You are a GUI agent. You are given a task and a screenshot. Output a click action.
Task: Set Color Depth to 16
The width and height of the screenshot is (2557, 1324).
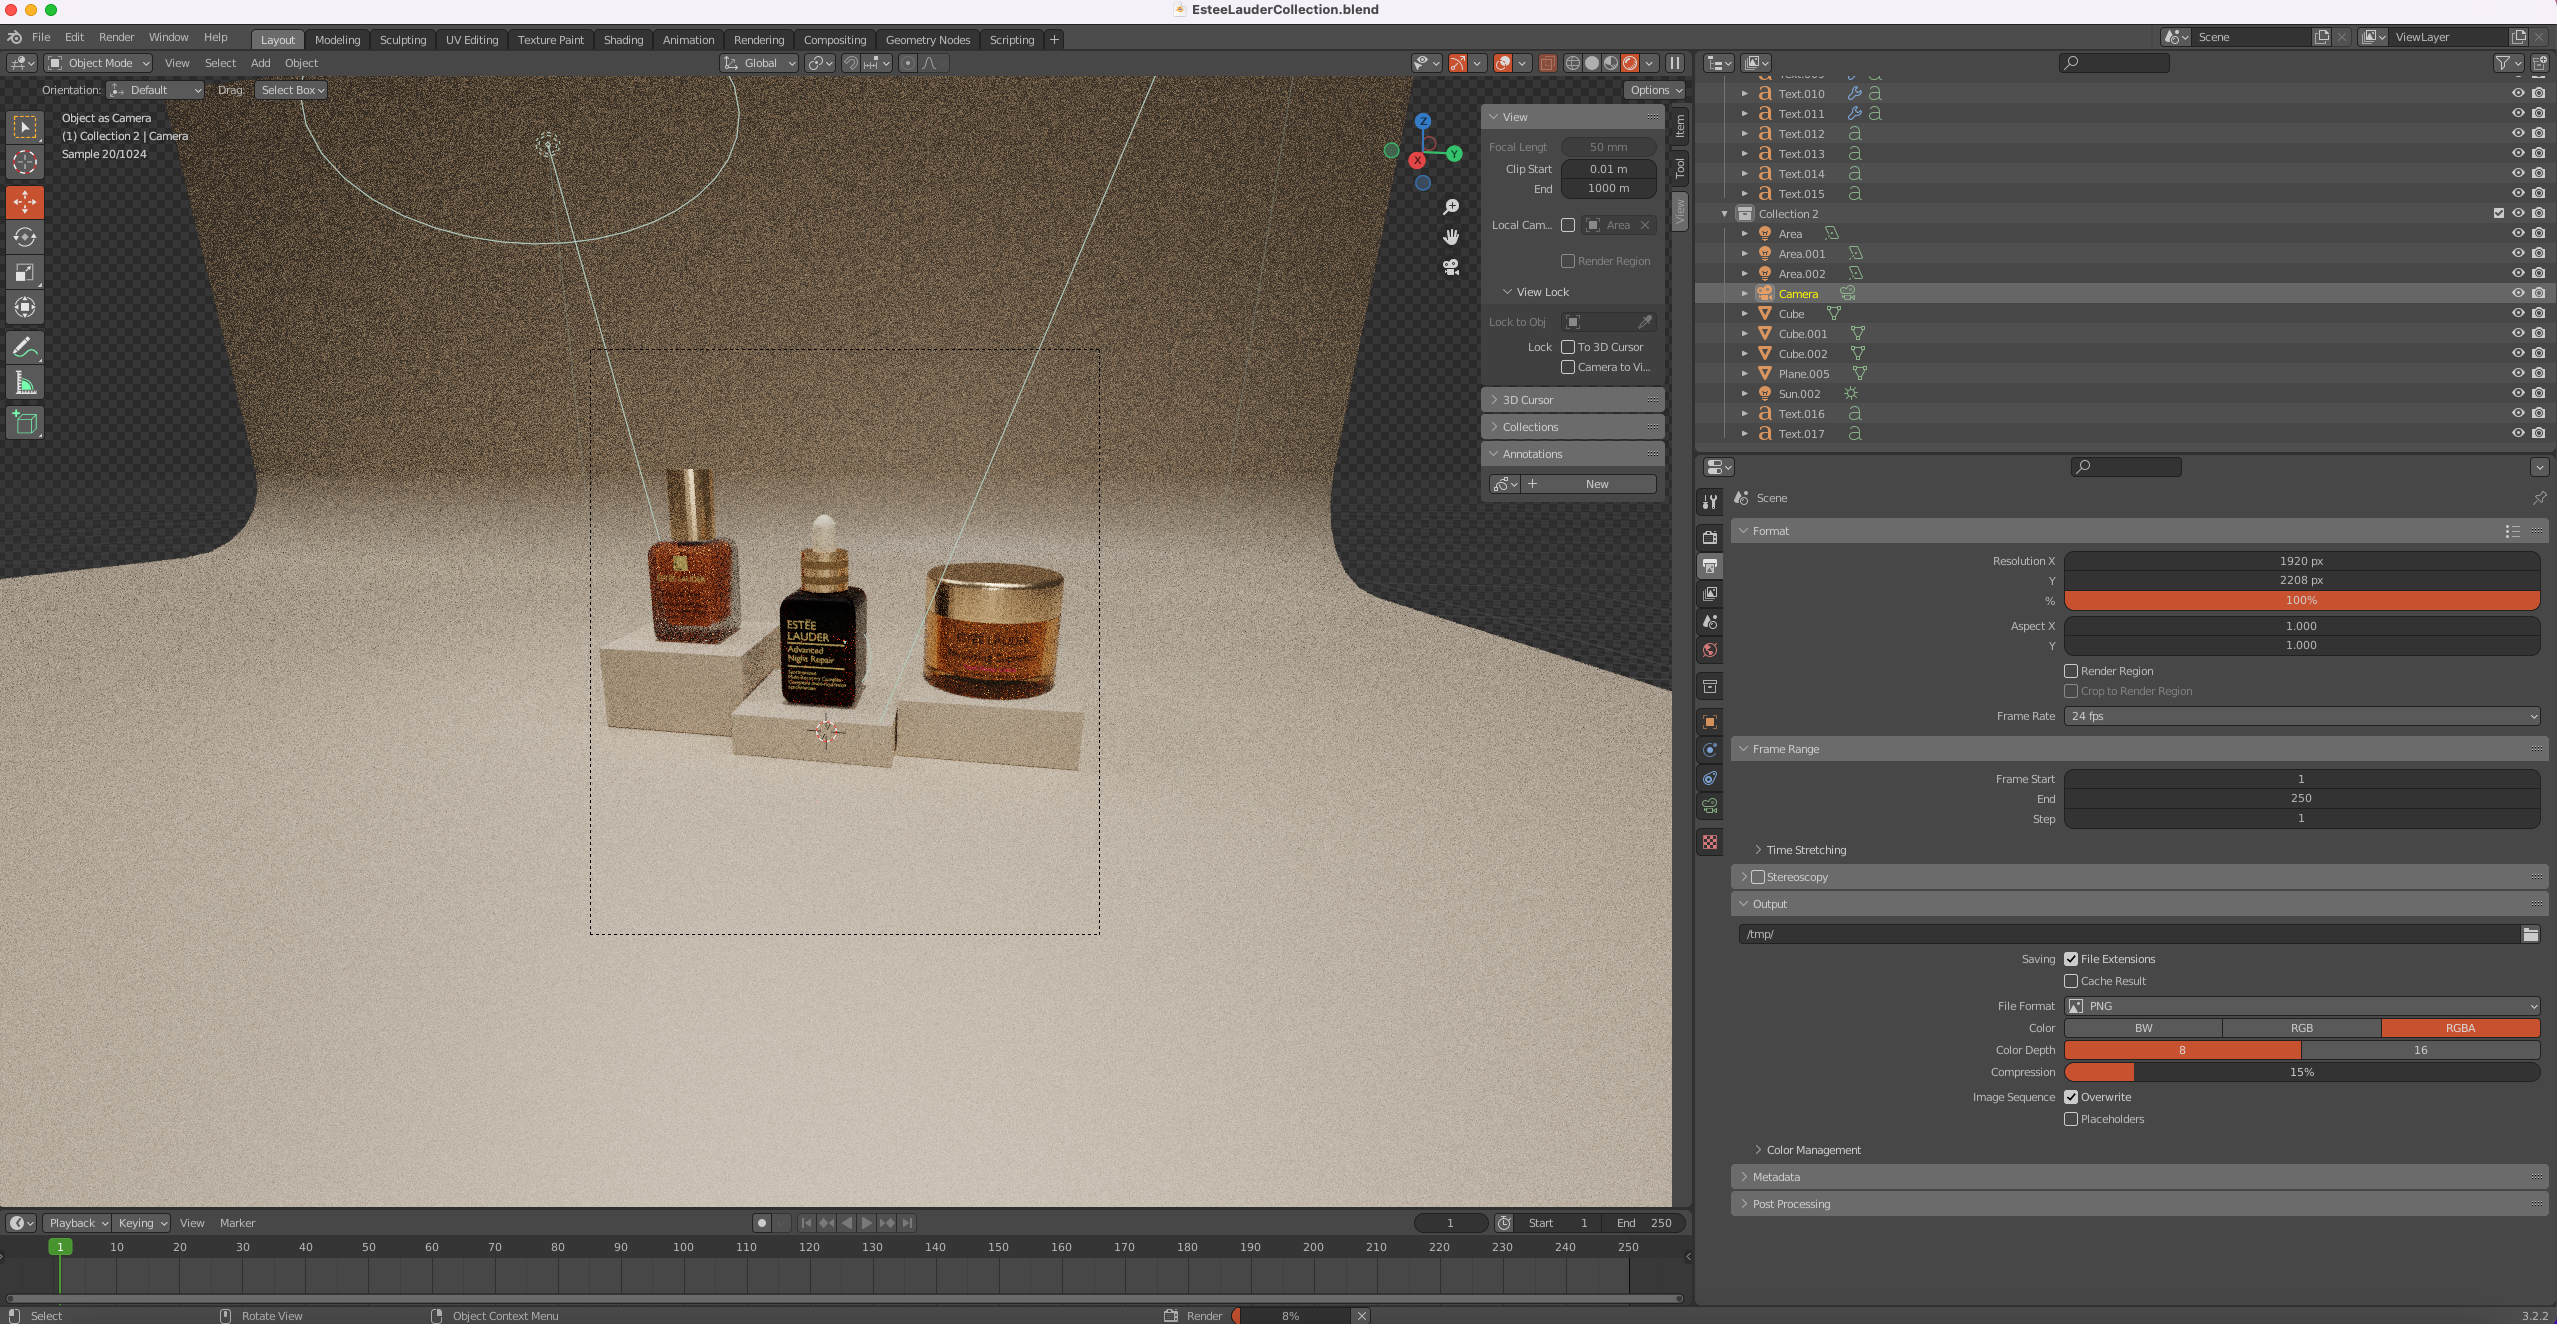tap(2420, 1050)
